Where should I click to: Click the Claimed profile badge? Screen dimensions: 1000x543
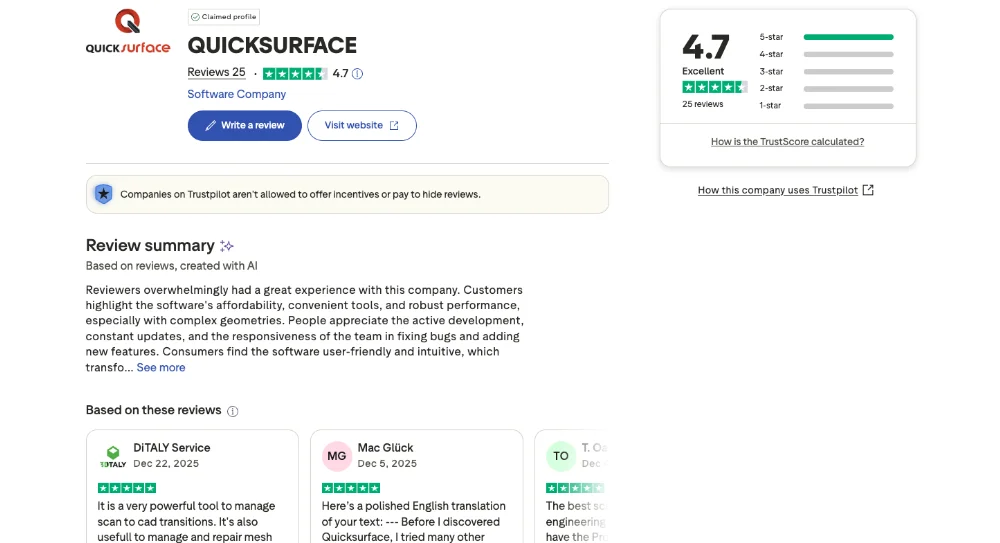(224, 17)
